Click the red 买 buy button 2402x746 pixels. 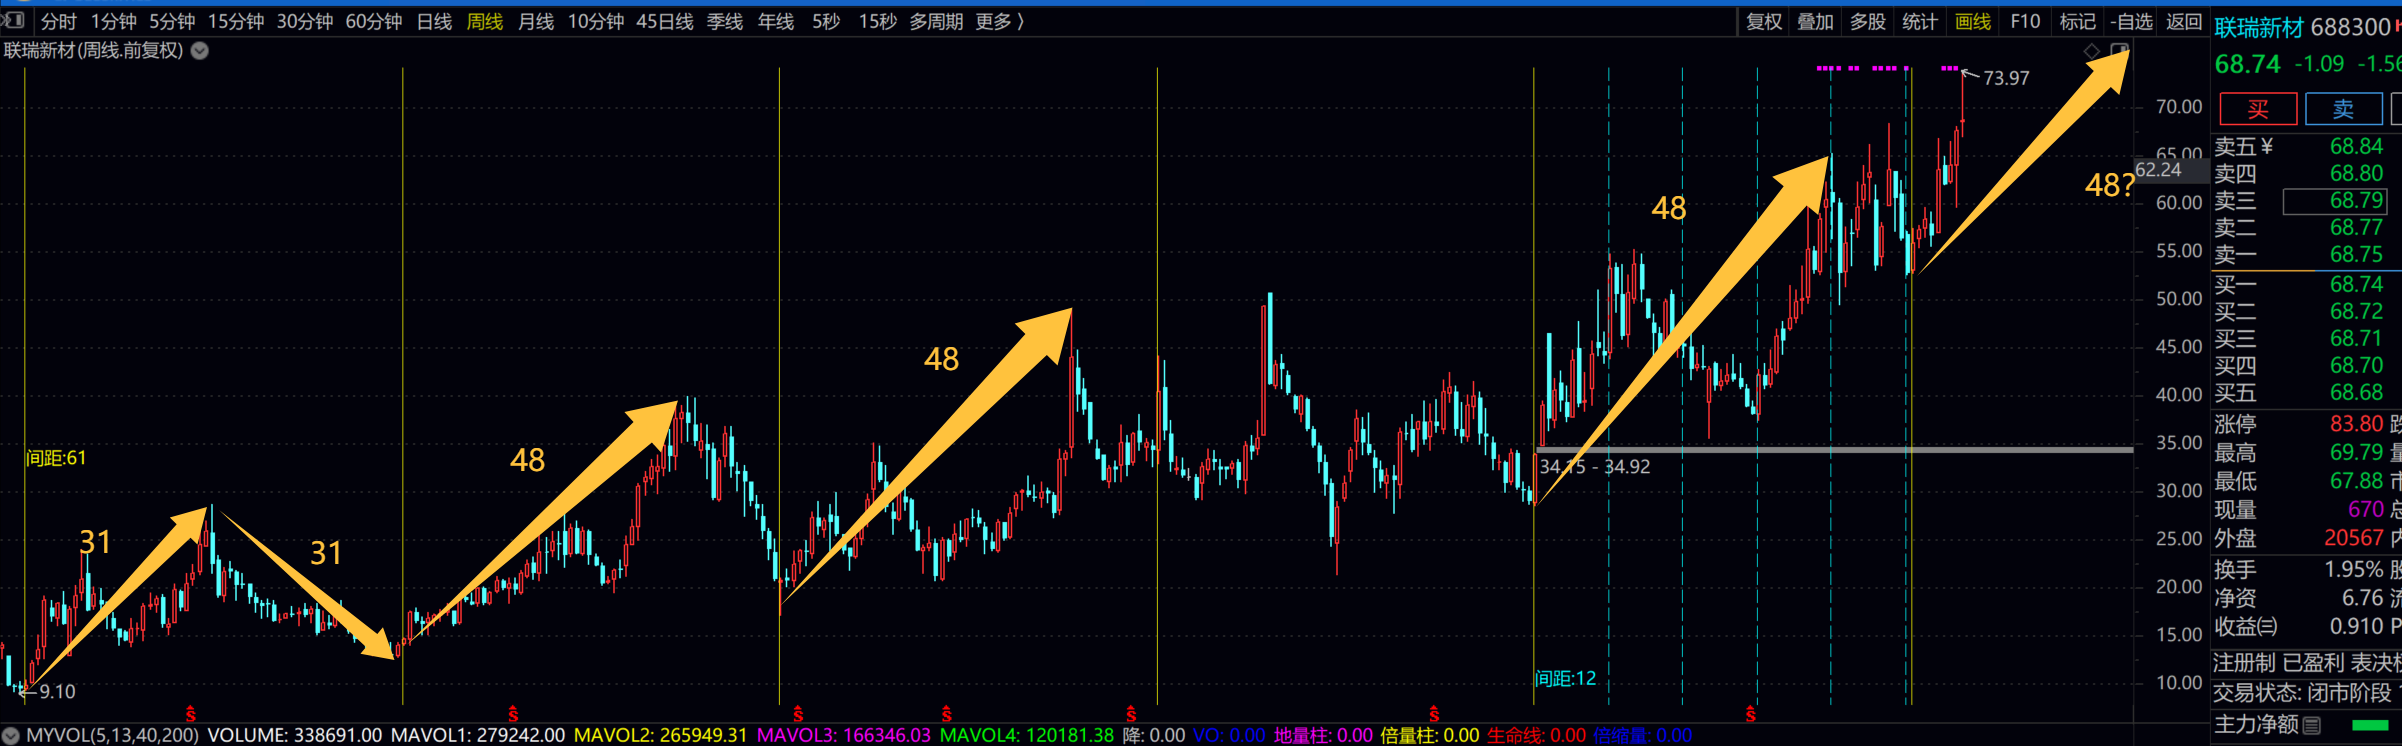coord(2258,109)
